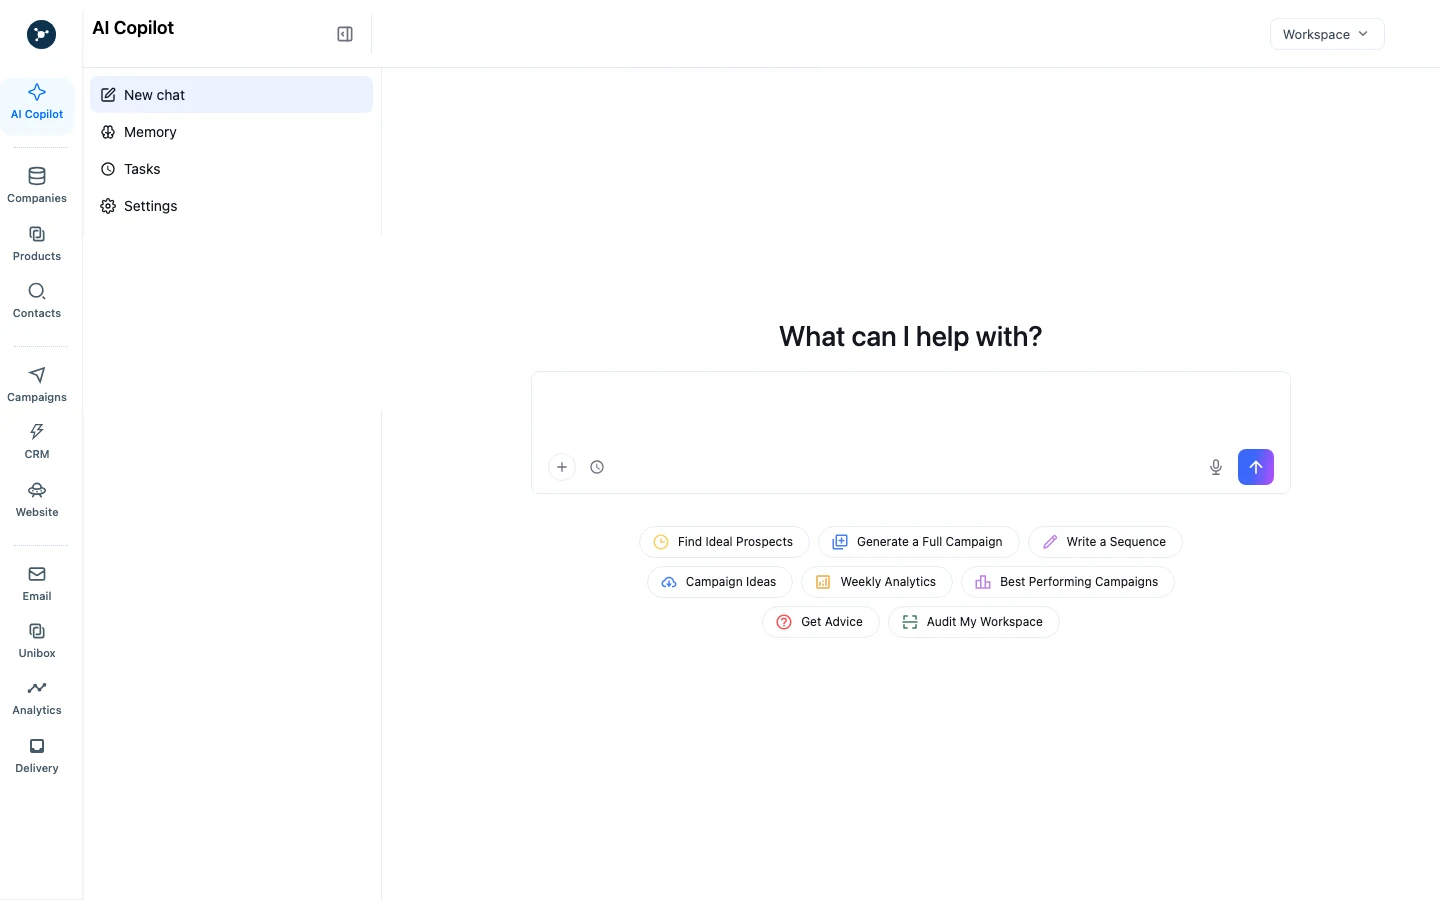View the Analytics section
The width and height of the screenshot is (1440, 900).
coord(37,699)
